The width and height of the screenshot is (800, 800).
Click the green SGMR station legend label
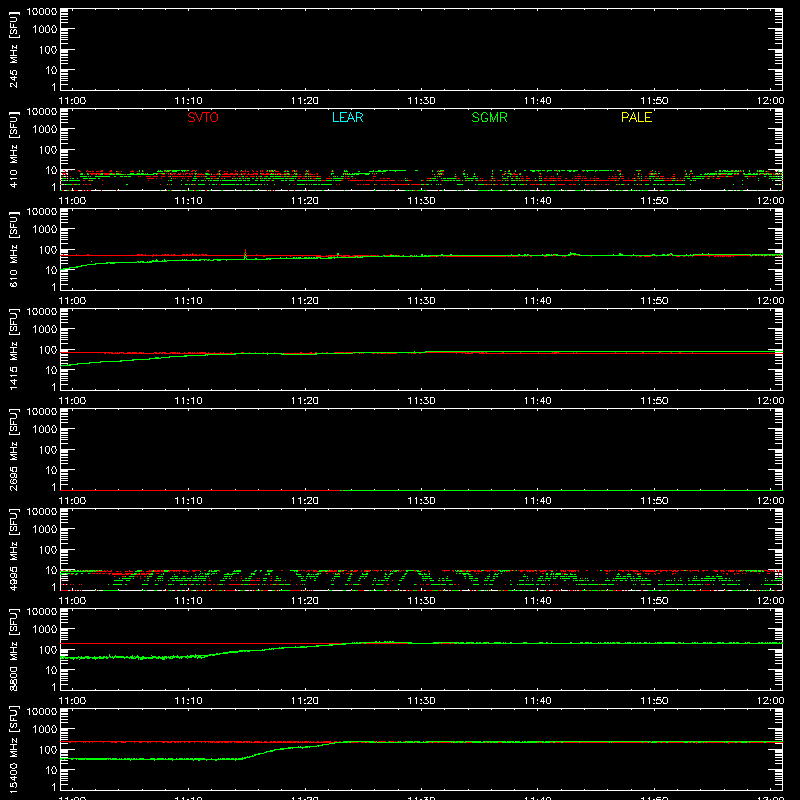click(x=489, y=117)
